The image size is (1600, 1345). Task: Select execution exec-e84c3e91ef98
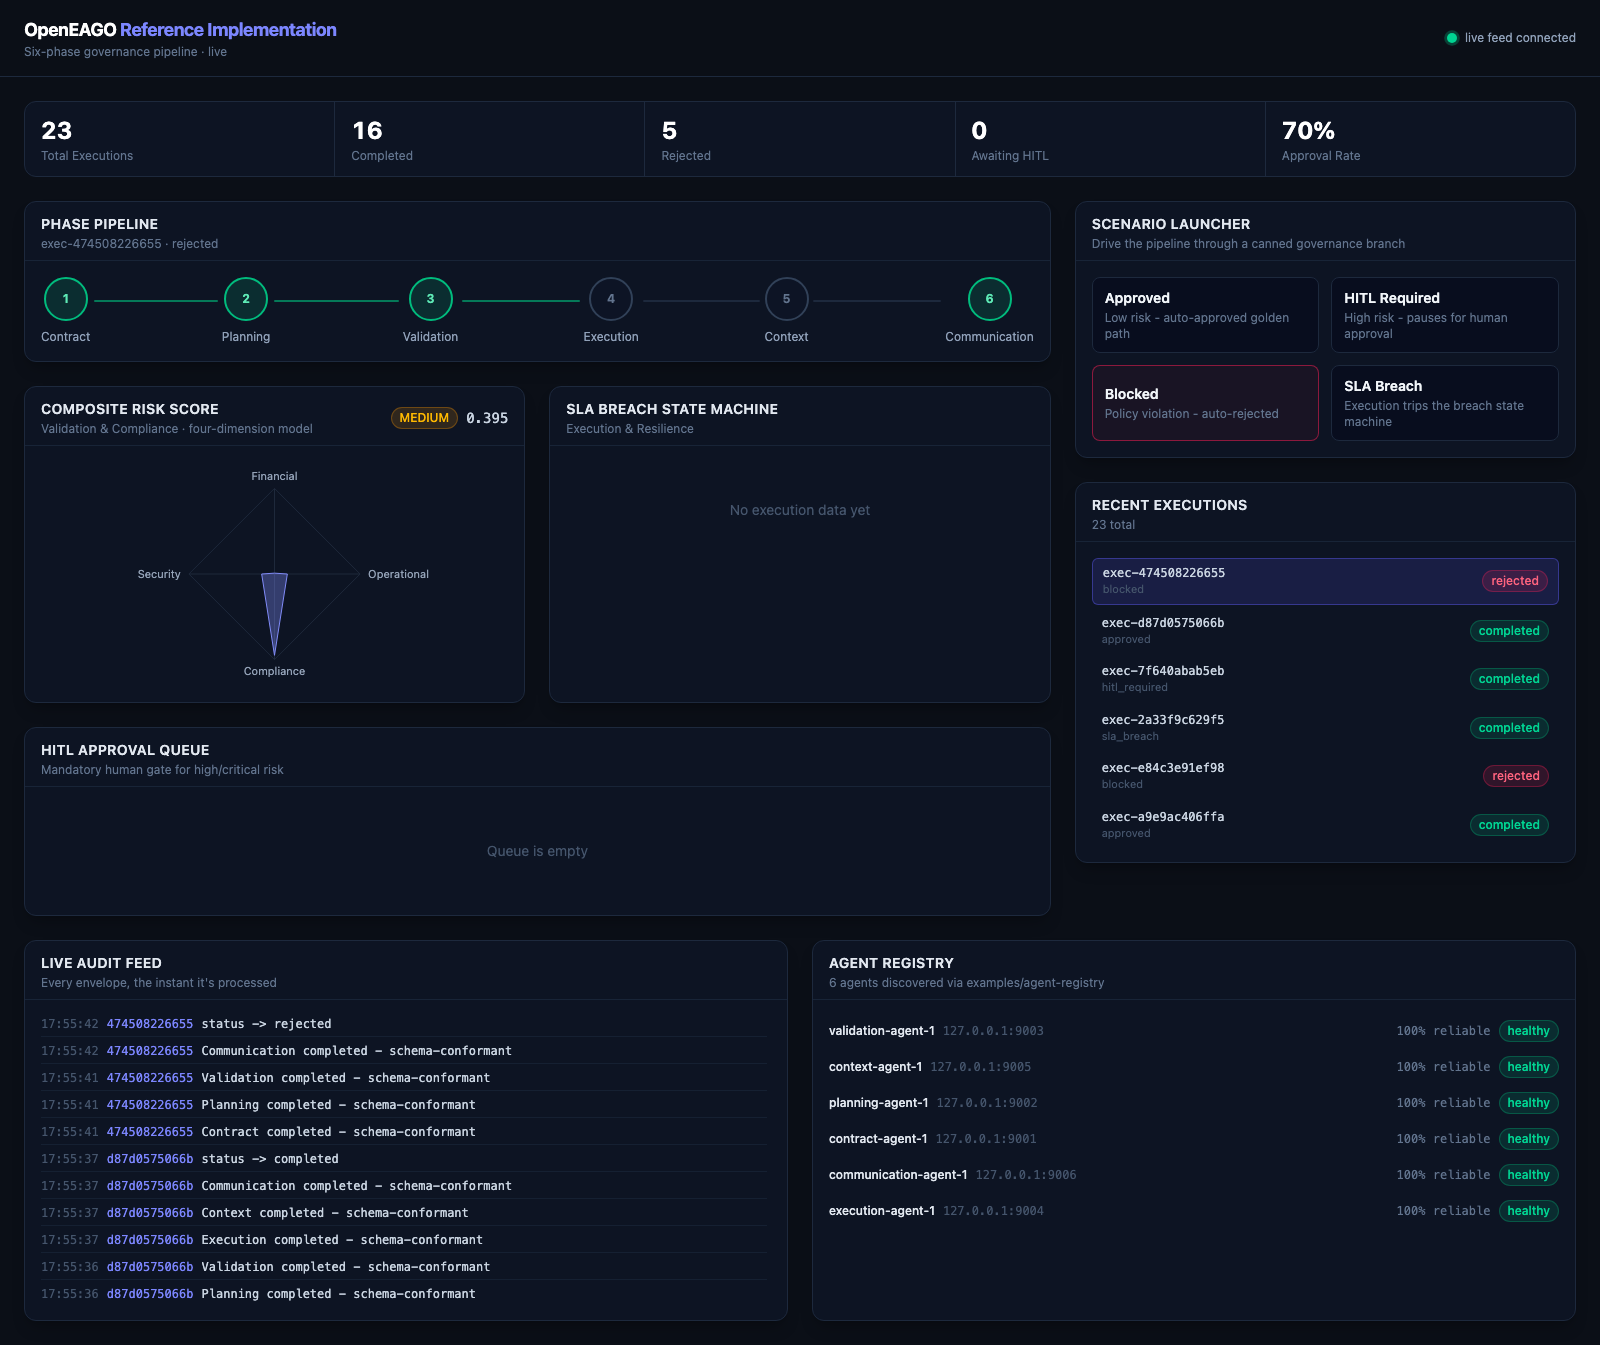tap(1325, 776)
